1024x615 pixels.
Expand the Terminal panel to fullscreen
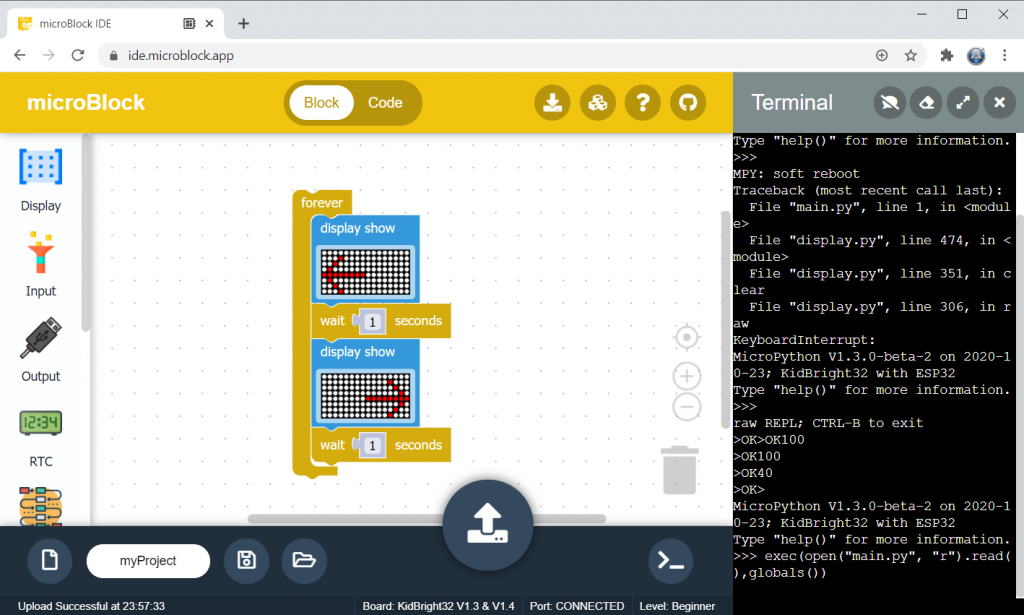tap(963, 102)
